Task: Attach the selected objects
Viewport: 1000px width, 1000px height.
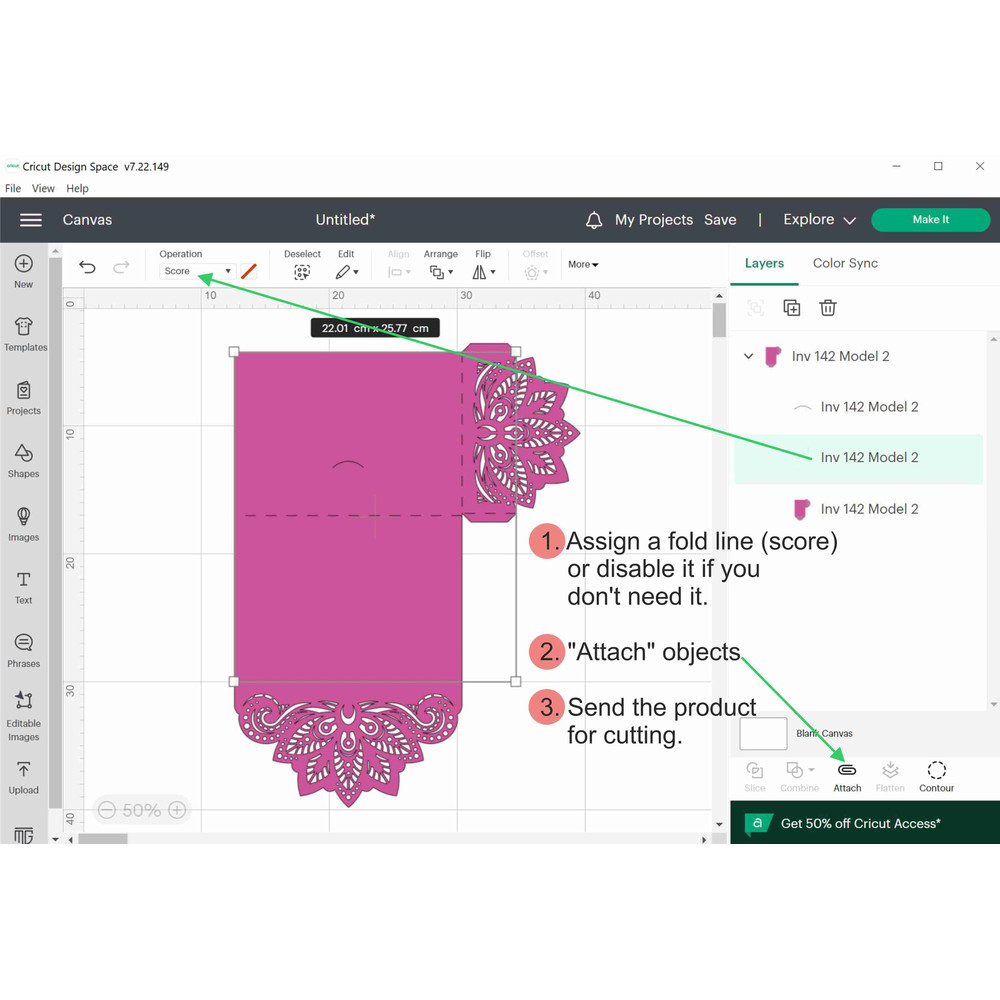Action: point(847,775)
